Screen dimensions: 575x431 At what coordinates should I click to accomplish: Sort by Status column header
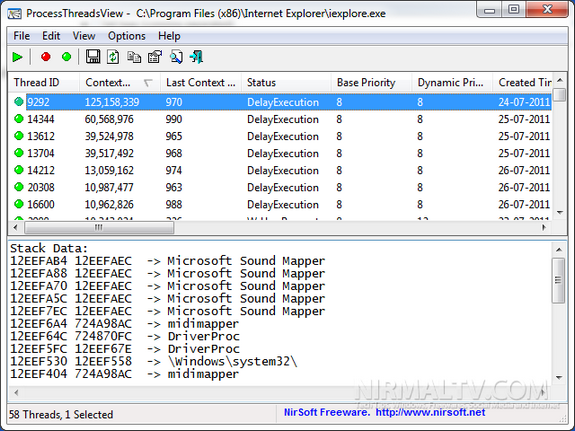pos(286,83)
